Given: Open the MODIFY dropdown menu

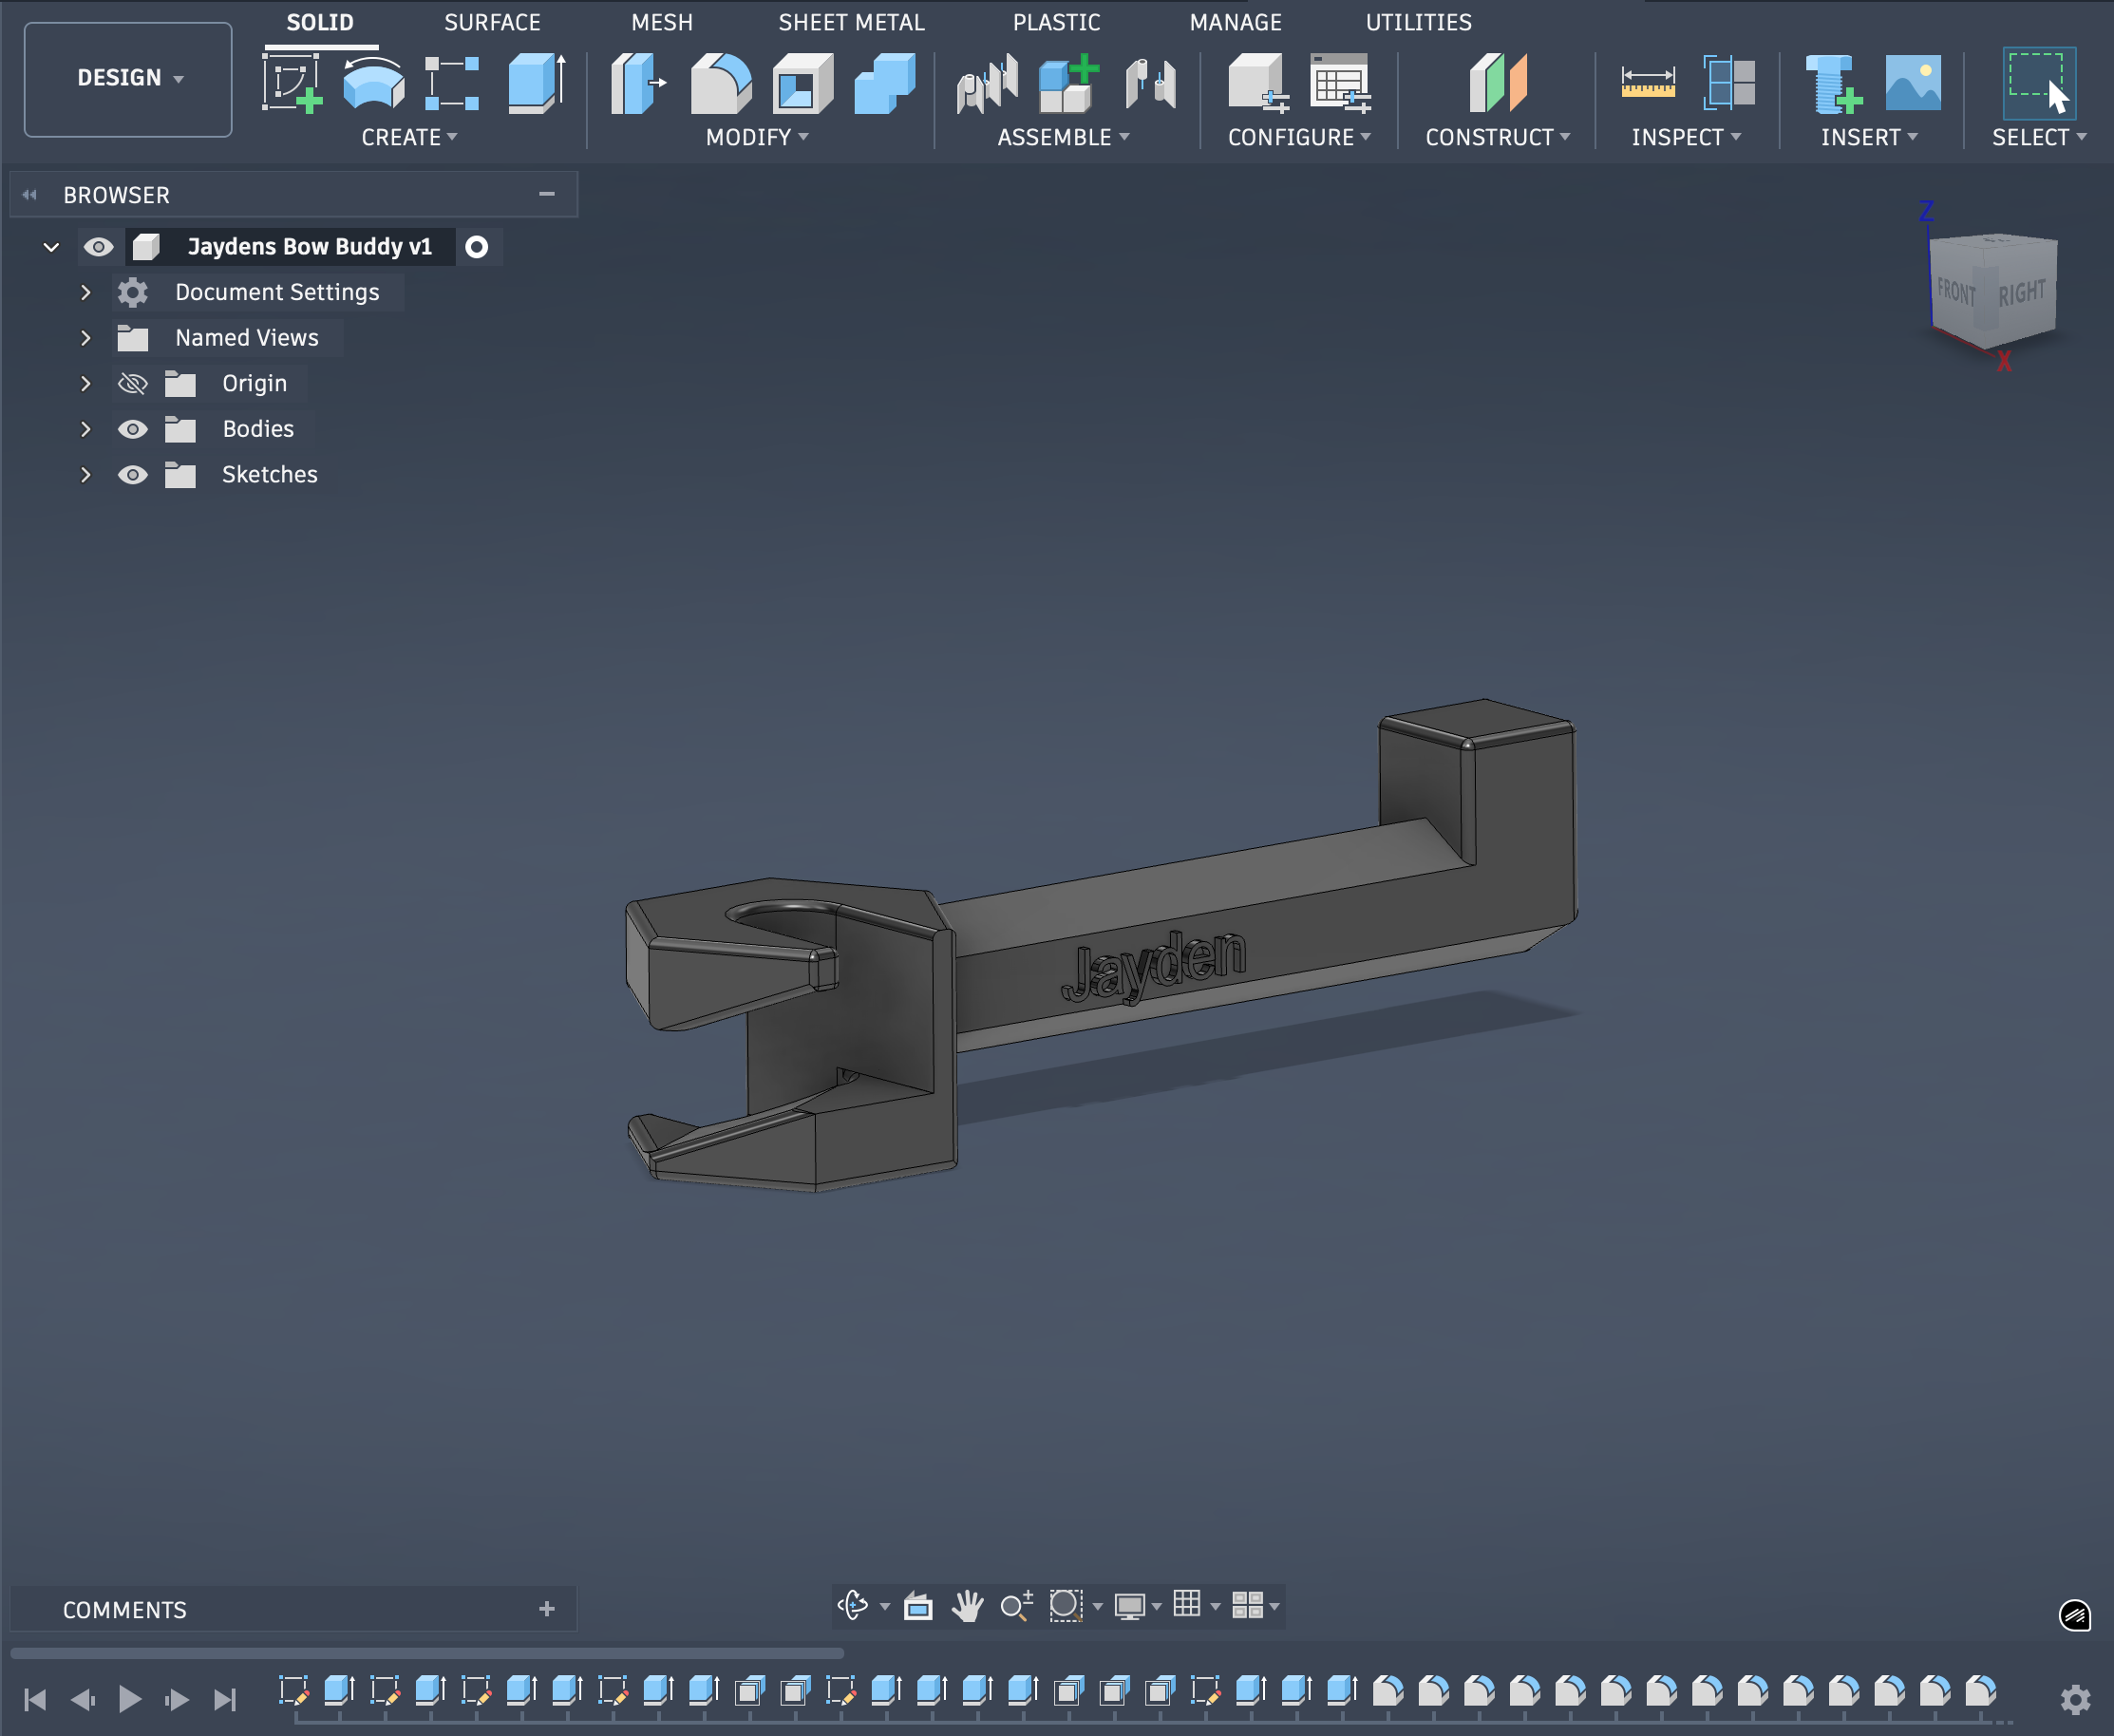Looking at the screenshot, I should (x=757, y=137).
